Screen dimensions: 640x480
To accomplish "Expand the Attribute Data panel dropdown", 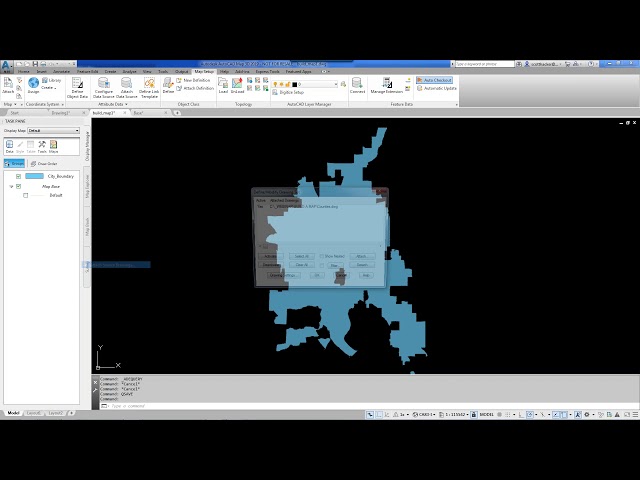I will 126,104.
